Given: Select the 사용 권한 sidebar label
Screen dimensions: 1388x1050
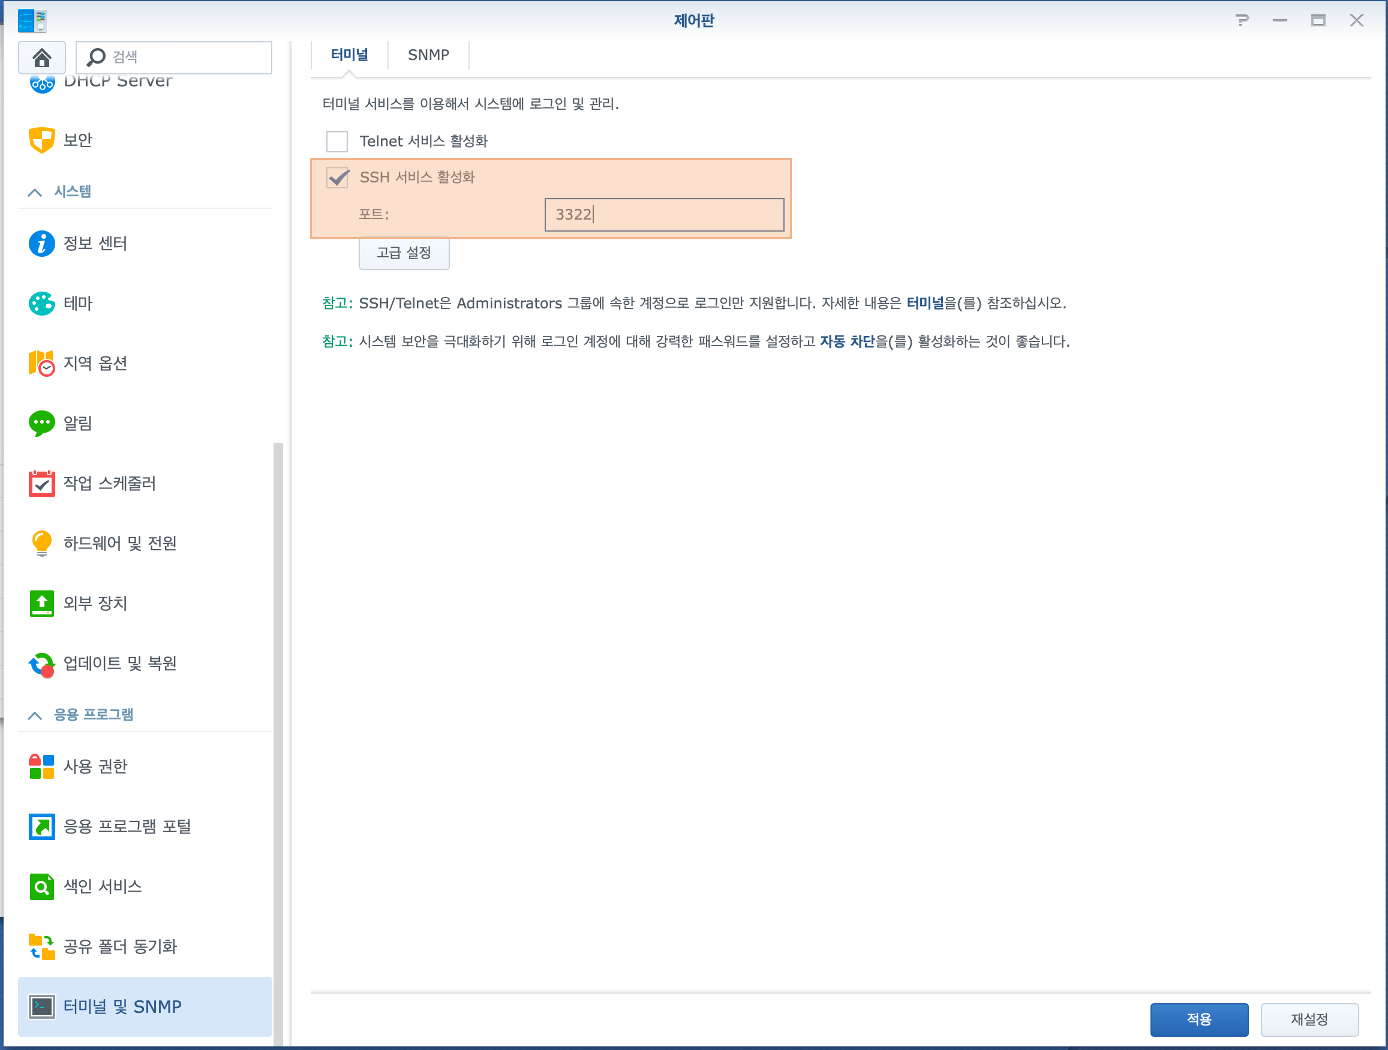Looking at the screenshot, I should click(x=95, y=766).
